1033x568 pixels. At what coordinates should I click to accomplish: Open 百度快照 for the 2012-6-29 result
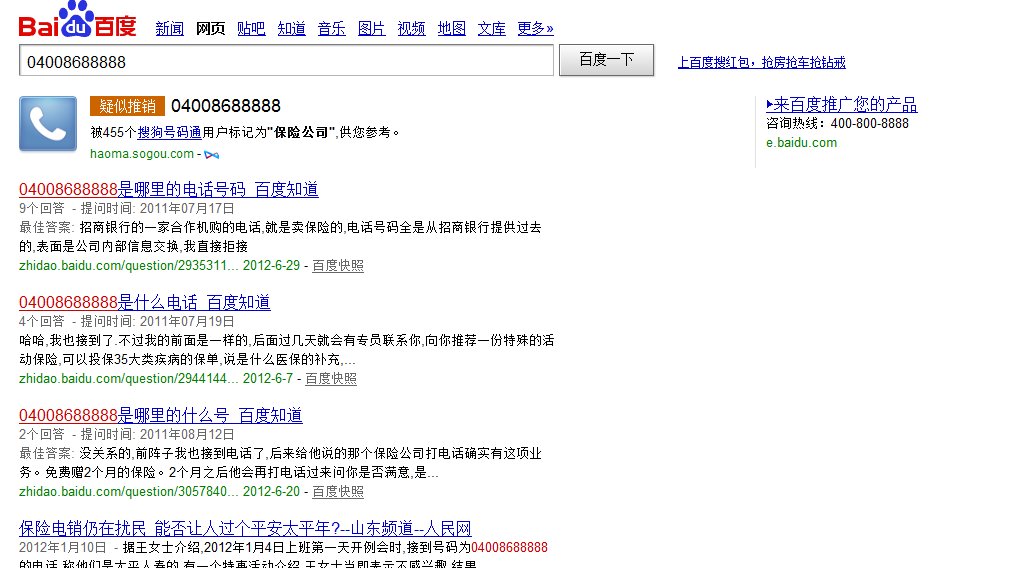pos(338,266)
